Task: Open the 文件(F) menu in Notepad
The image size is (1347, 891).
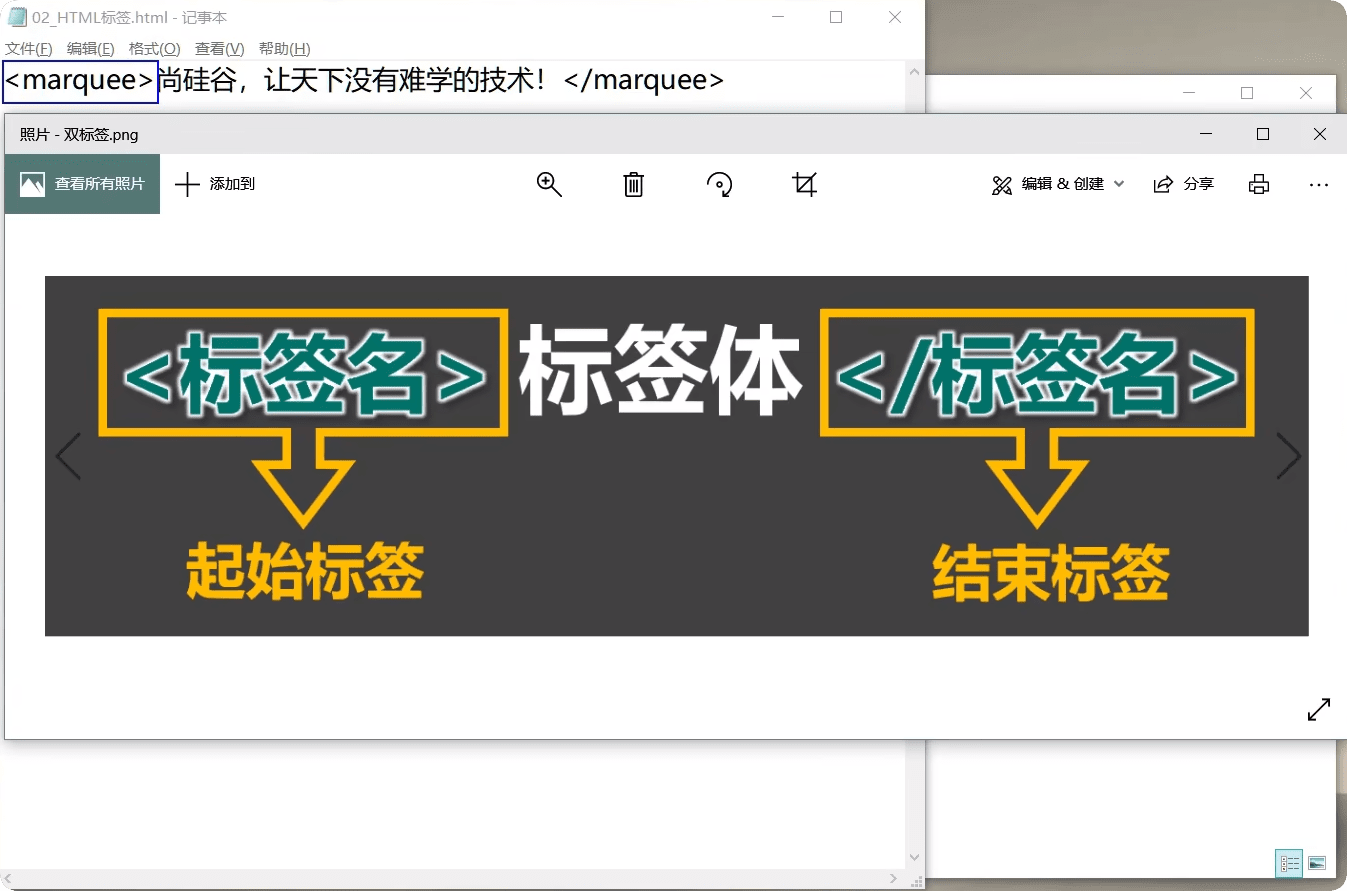Action: 29,49
